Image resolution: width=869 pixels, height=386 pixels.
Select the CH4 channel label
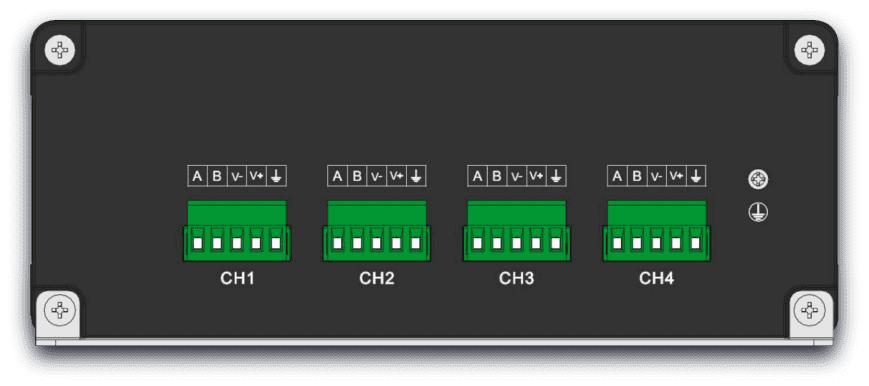[x=657, y=278]
